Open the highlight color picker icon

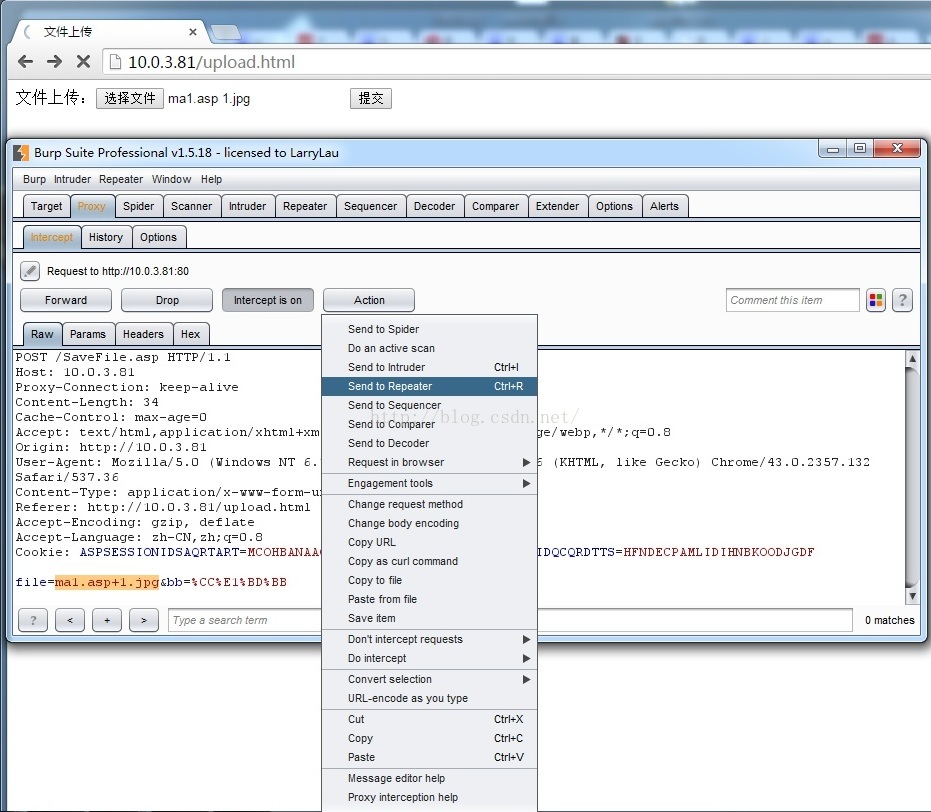pos(876,300)
